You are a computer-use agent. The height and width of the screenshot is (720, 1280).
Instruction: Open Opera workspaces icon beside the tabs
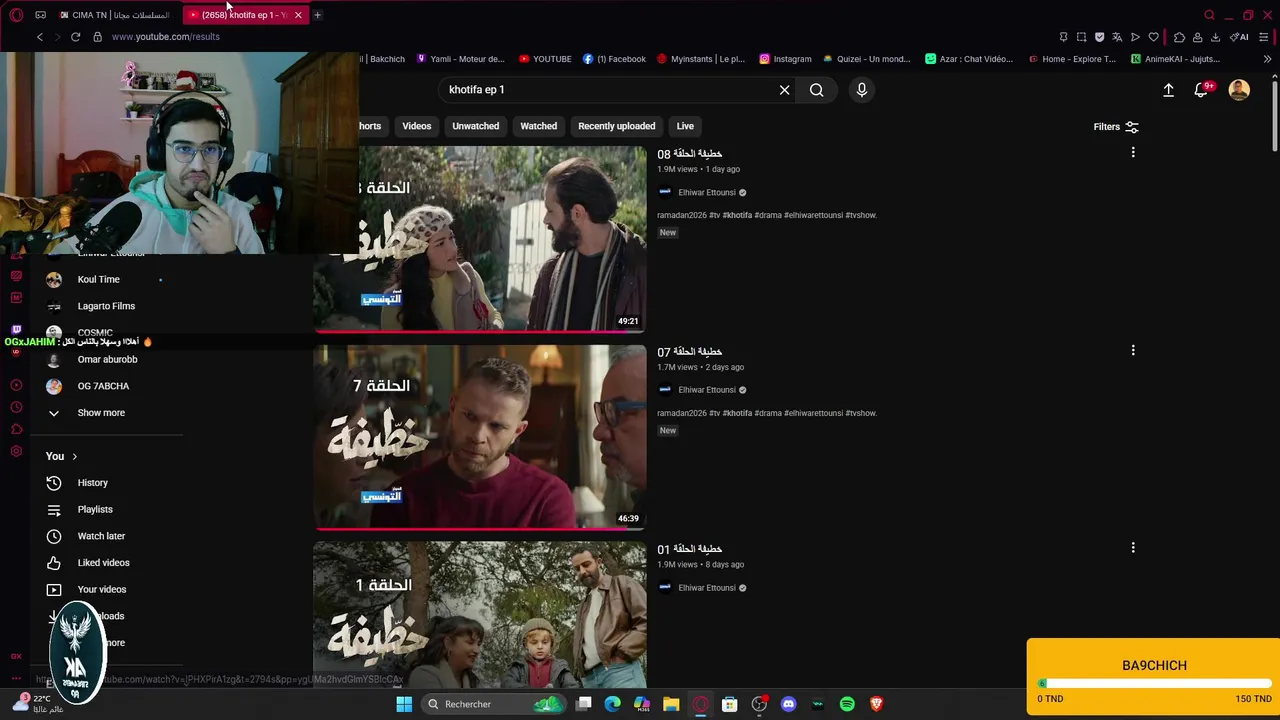(x=40, y=15)
